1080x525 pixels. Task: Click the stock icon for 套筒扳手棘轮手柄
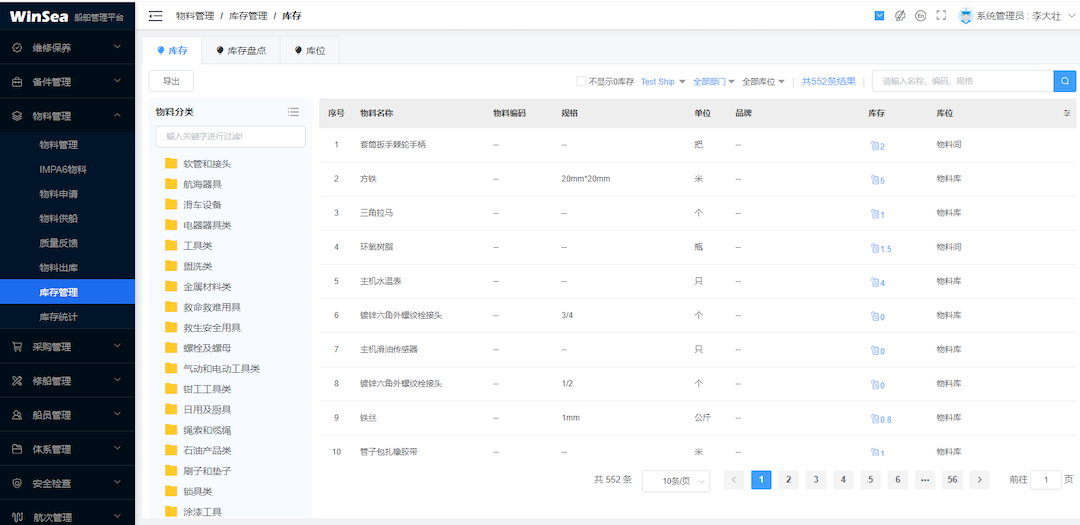click(875, 145)
